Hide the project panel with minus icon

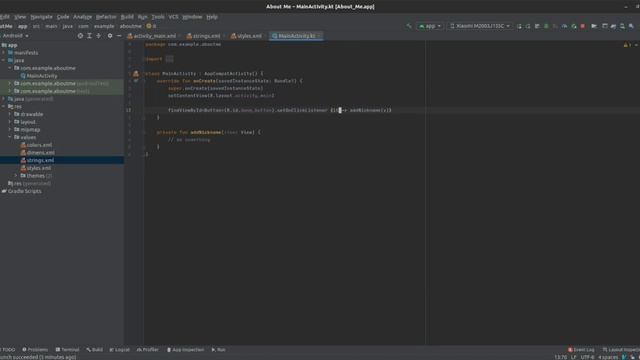[119, 36]
